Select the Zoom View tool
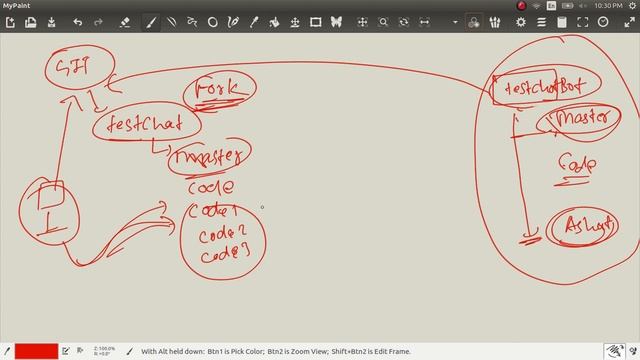The image size is (640, 360). [x=383, y=22]
